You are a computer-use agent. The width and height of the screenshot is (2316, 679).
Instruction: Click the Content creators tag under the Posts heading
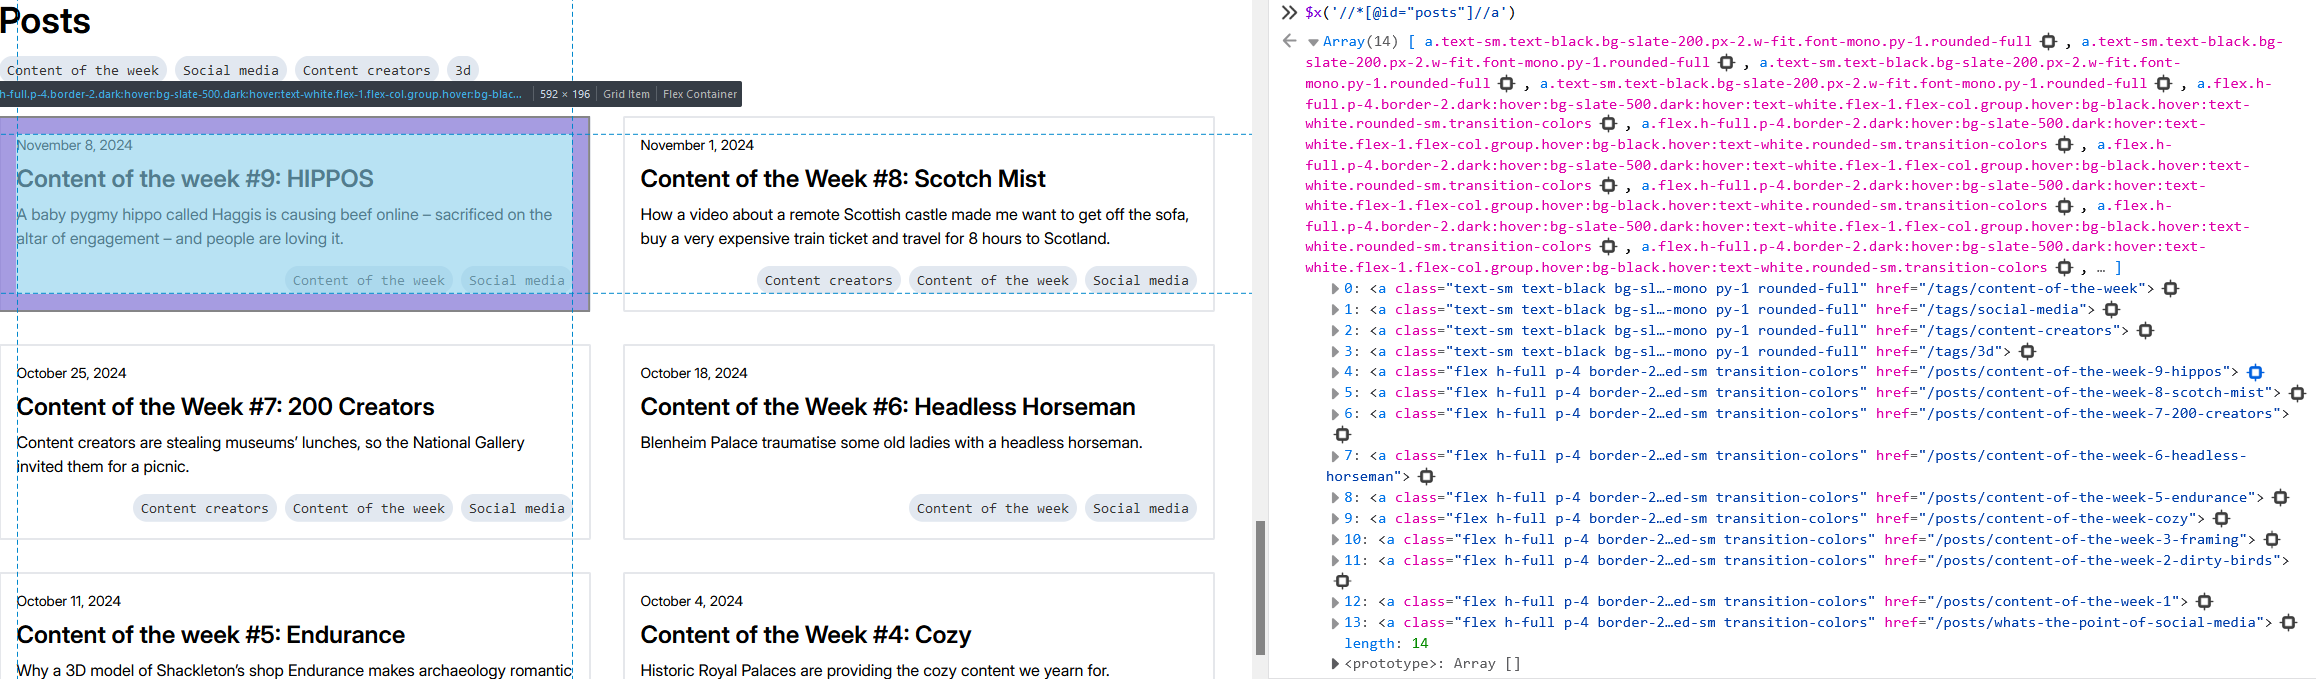[x=366, y=70]
